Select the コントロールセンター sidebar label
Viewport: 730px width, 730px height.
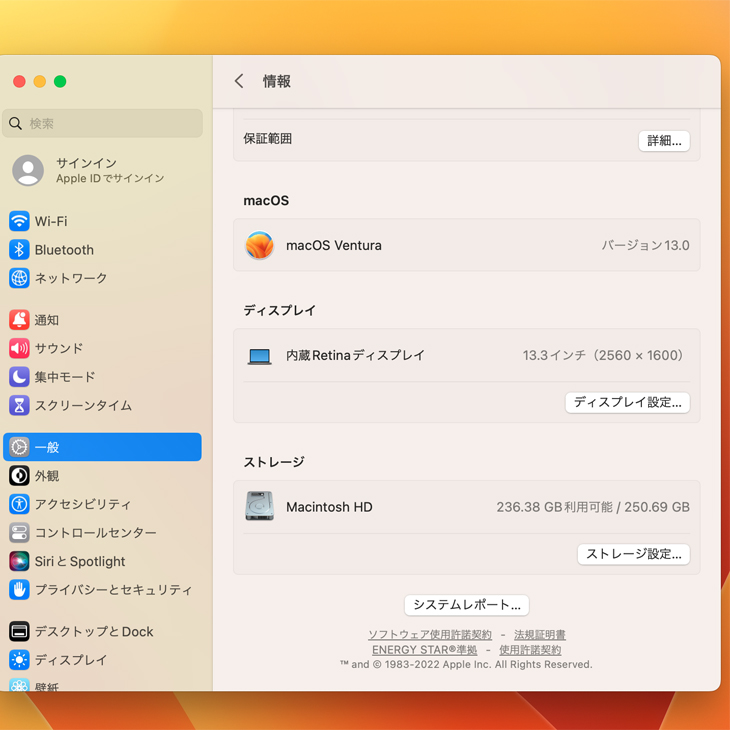click(95, 533)
